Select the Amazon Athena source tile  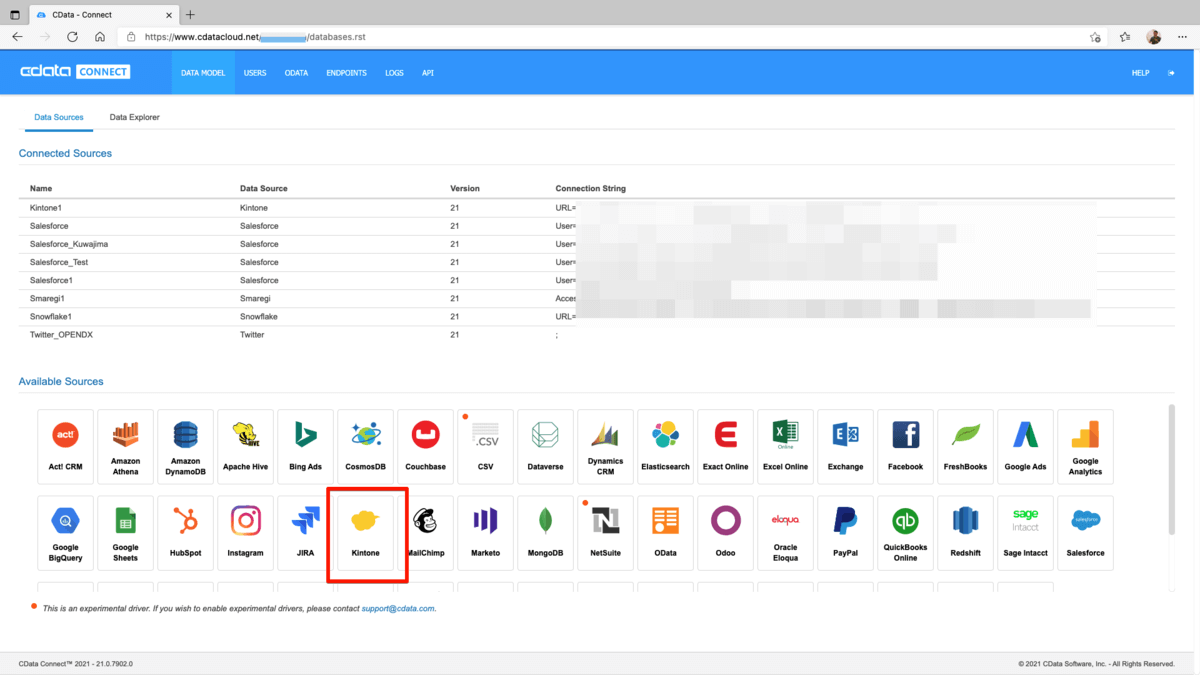point(126,446)
